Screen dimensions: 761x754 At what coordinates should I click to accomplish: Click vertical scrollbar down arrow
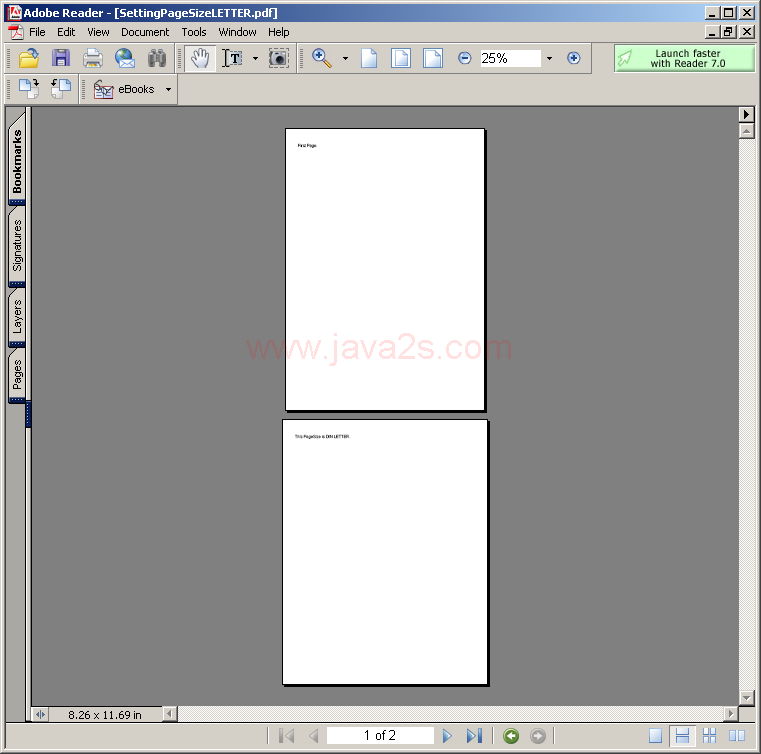746,698
